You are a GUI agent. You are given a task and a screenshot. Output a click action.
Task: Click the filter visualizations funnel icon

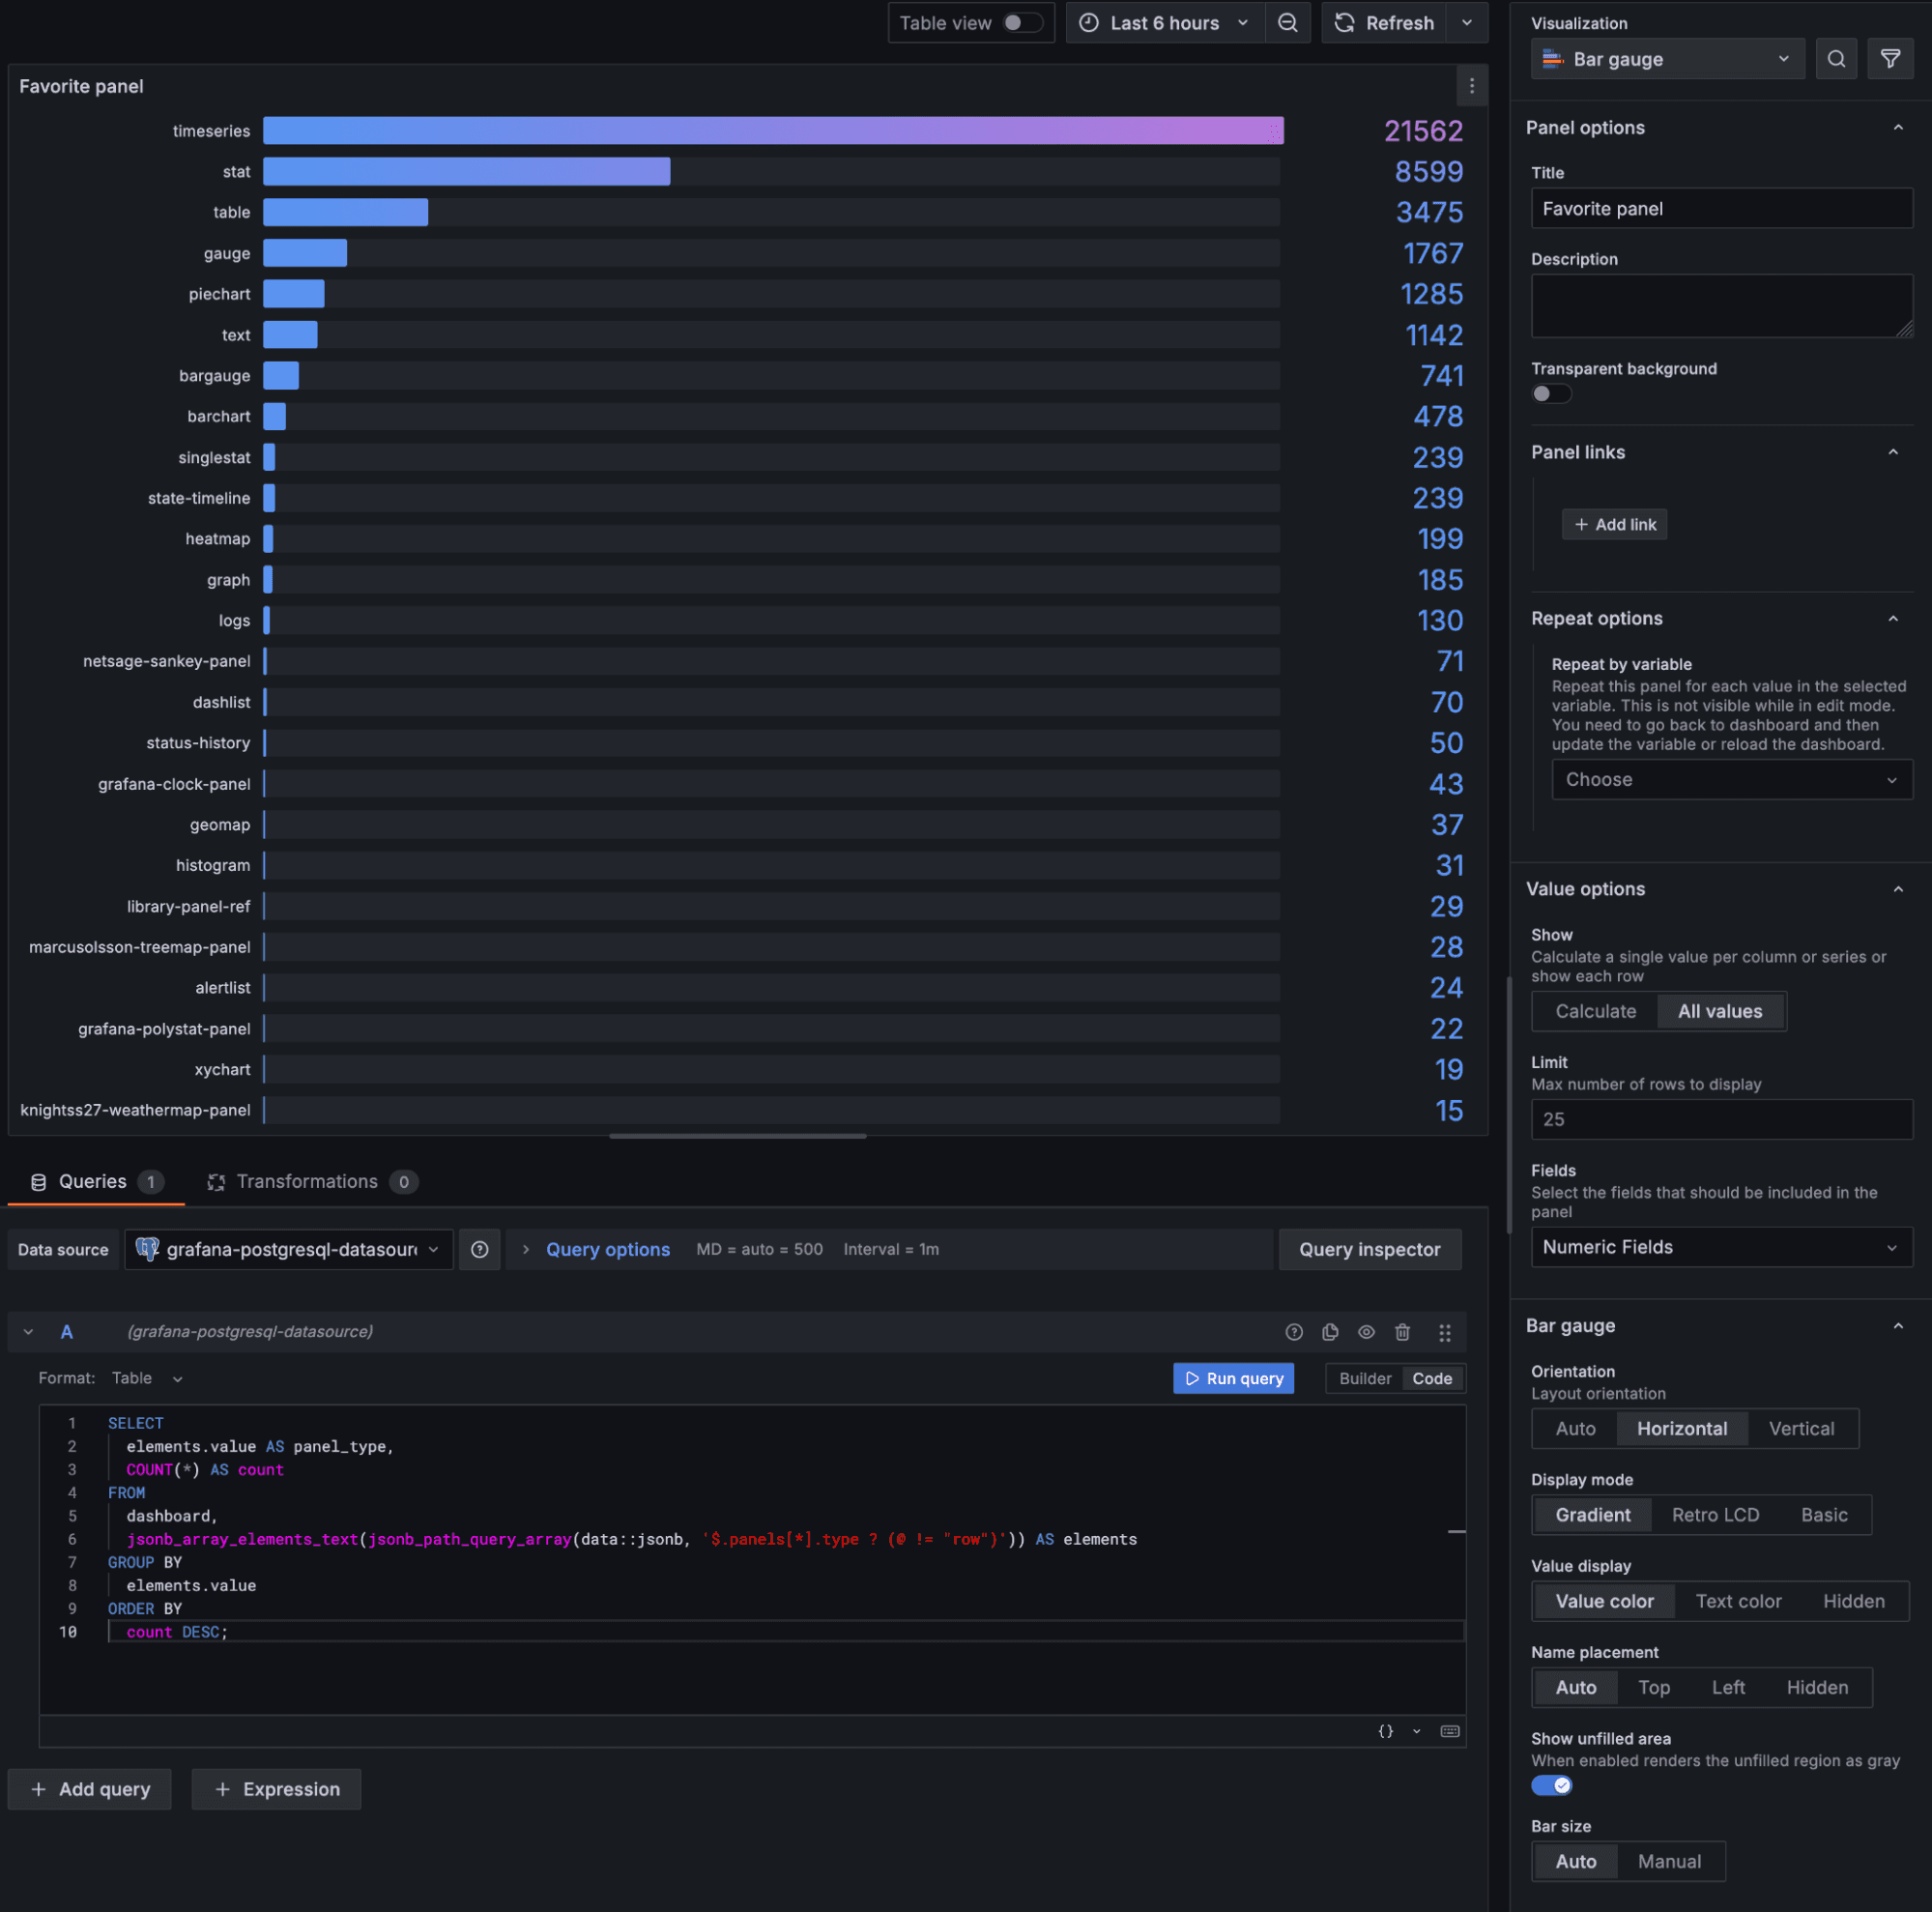(1890, 58)
